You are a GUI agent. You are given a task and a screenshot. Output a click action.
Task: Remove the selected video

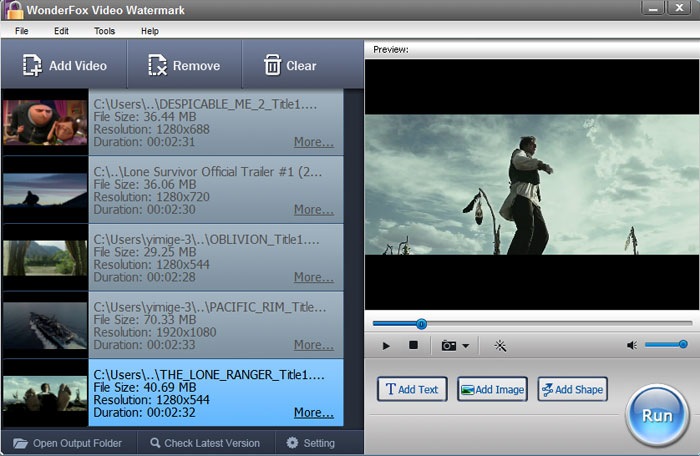(184, 66)
